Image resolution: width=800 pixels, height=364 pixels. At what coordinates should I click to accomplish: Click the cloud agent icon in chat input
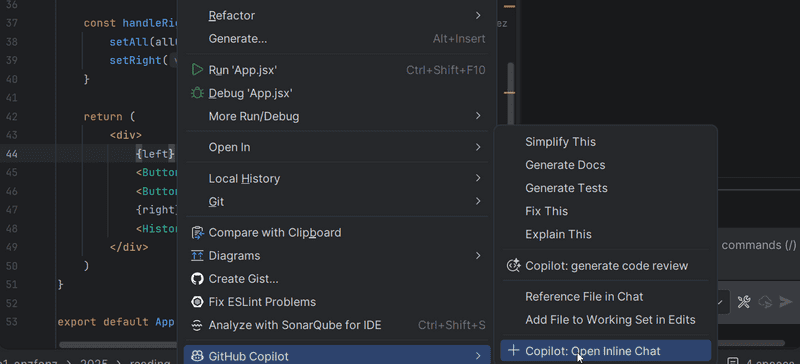pyautogui.click(x=765, y=302)
